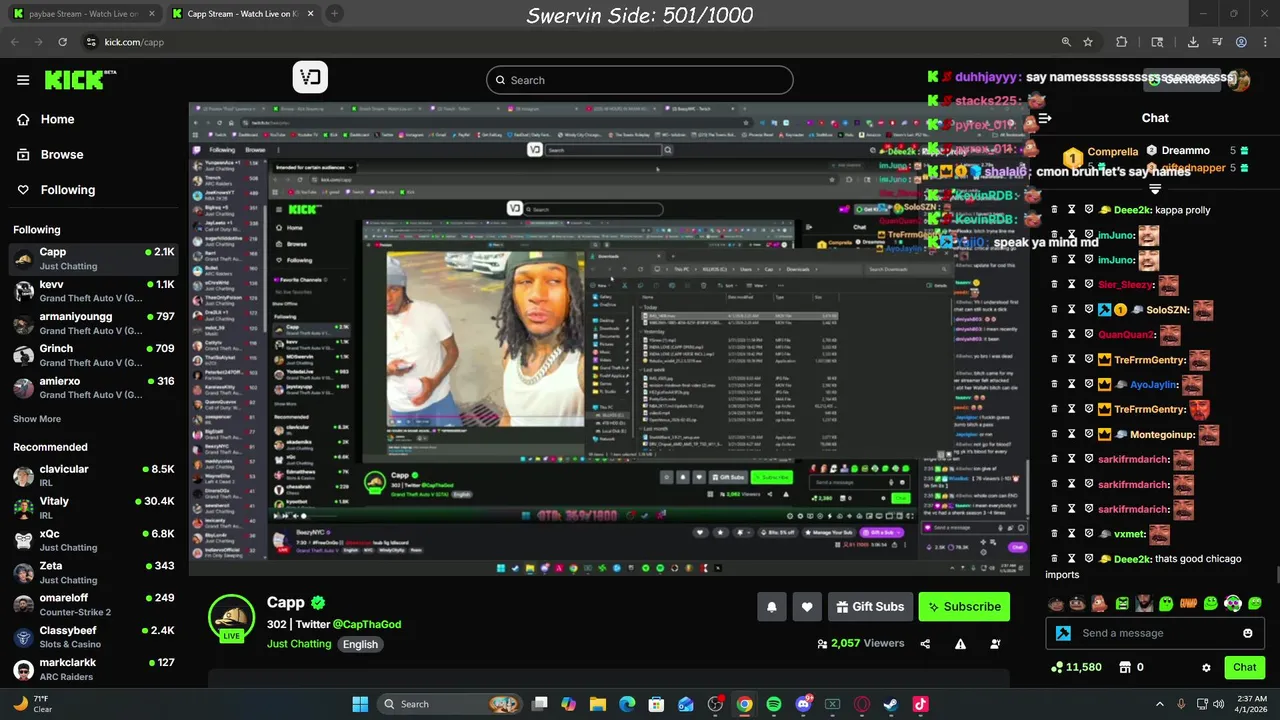Show hidden system tray icons
The image size is (1280, 720).
(x=1160, y=704)
